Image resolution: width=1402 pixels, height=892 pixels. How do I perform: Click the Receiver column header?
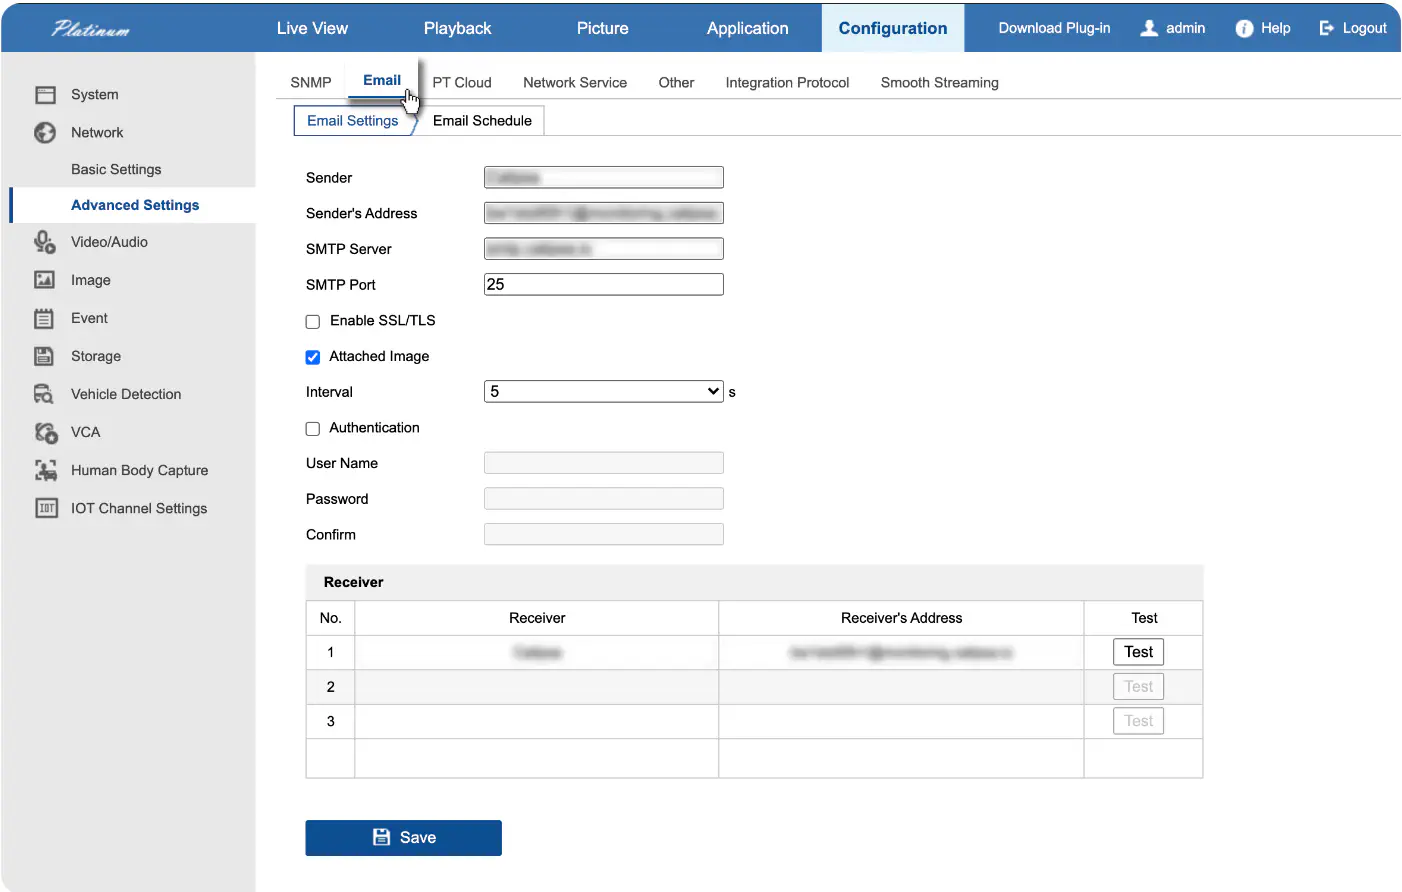tap(537, 618)
